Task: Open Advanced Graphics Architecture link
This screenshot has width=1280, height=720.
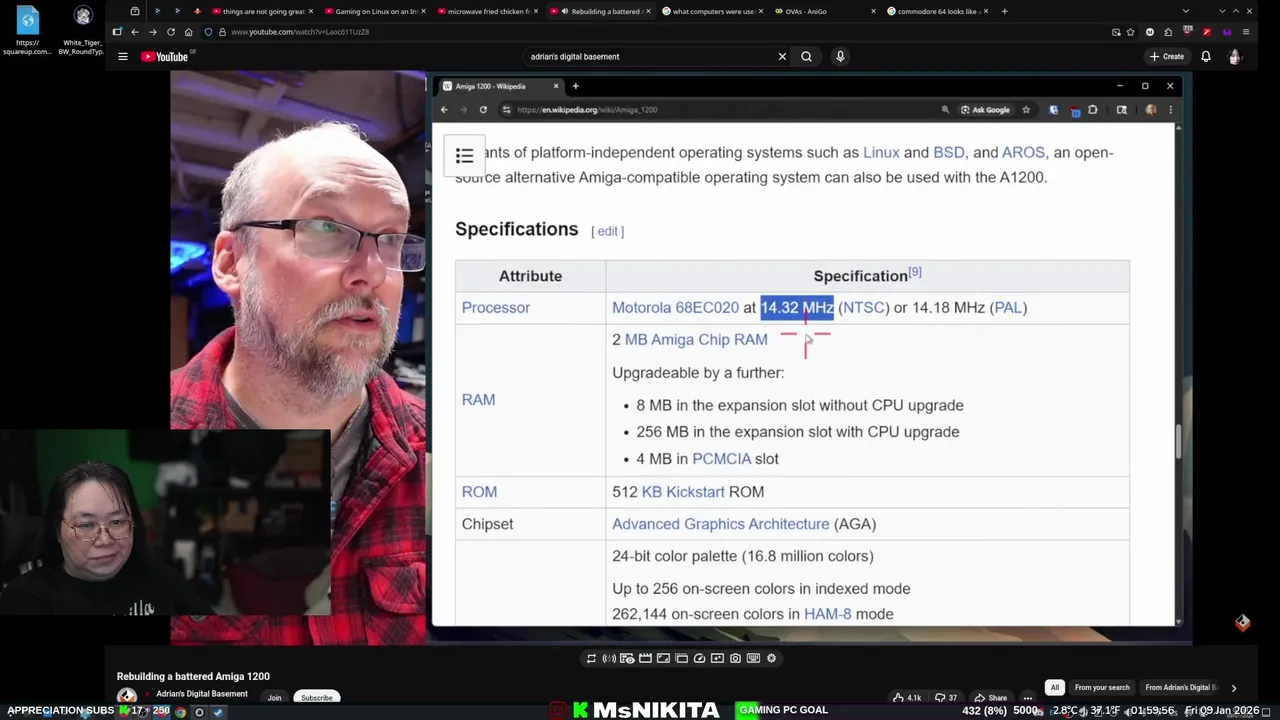Action: click(721, 524)
